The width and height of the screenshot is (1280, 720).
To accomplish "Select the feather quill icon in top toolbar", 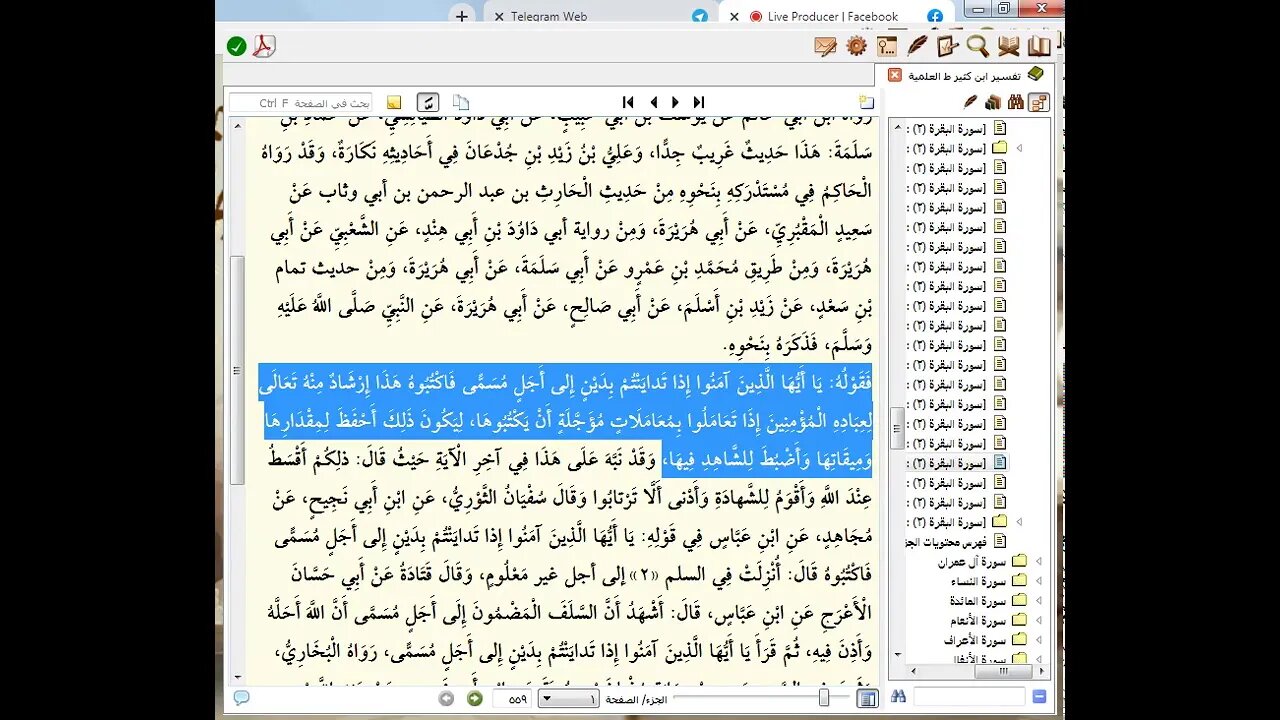I will pos(917,46).
